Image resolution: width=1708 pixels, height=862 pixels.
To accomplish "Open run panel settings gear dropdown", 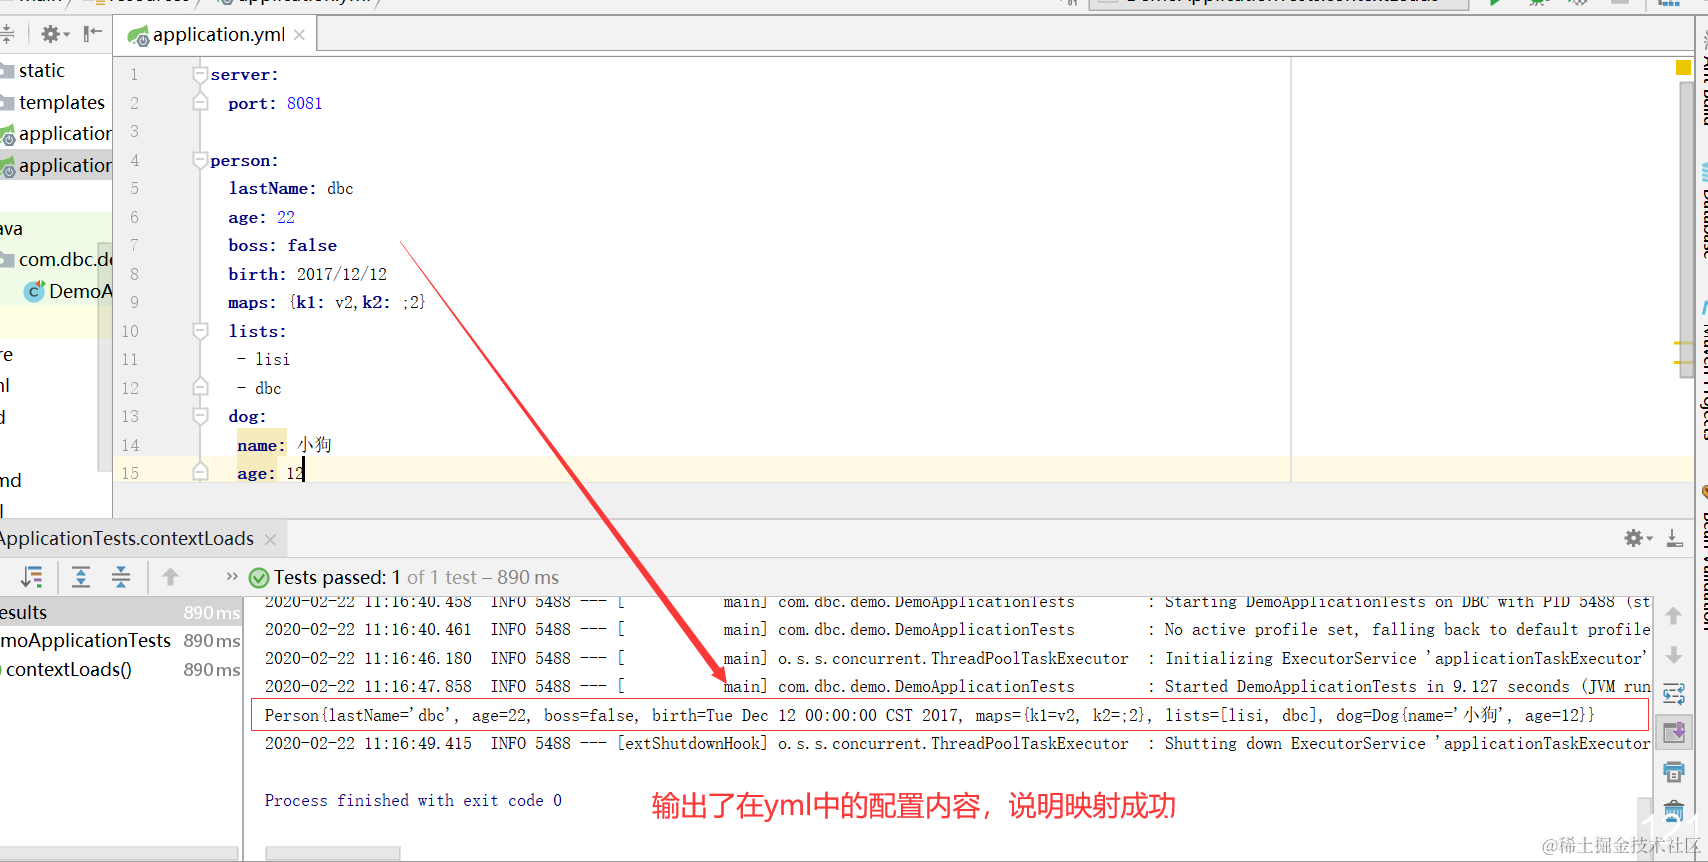I will (1638, 539).
